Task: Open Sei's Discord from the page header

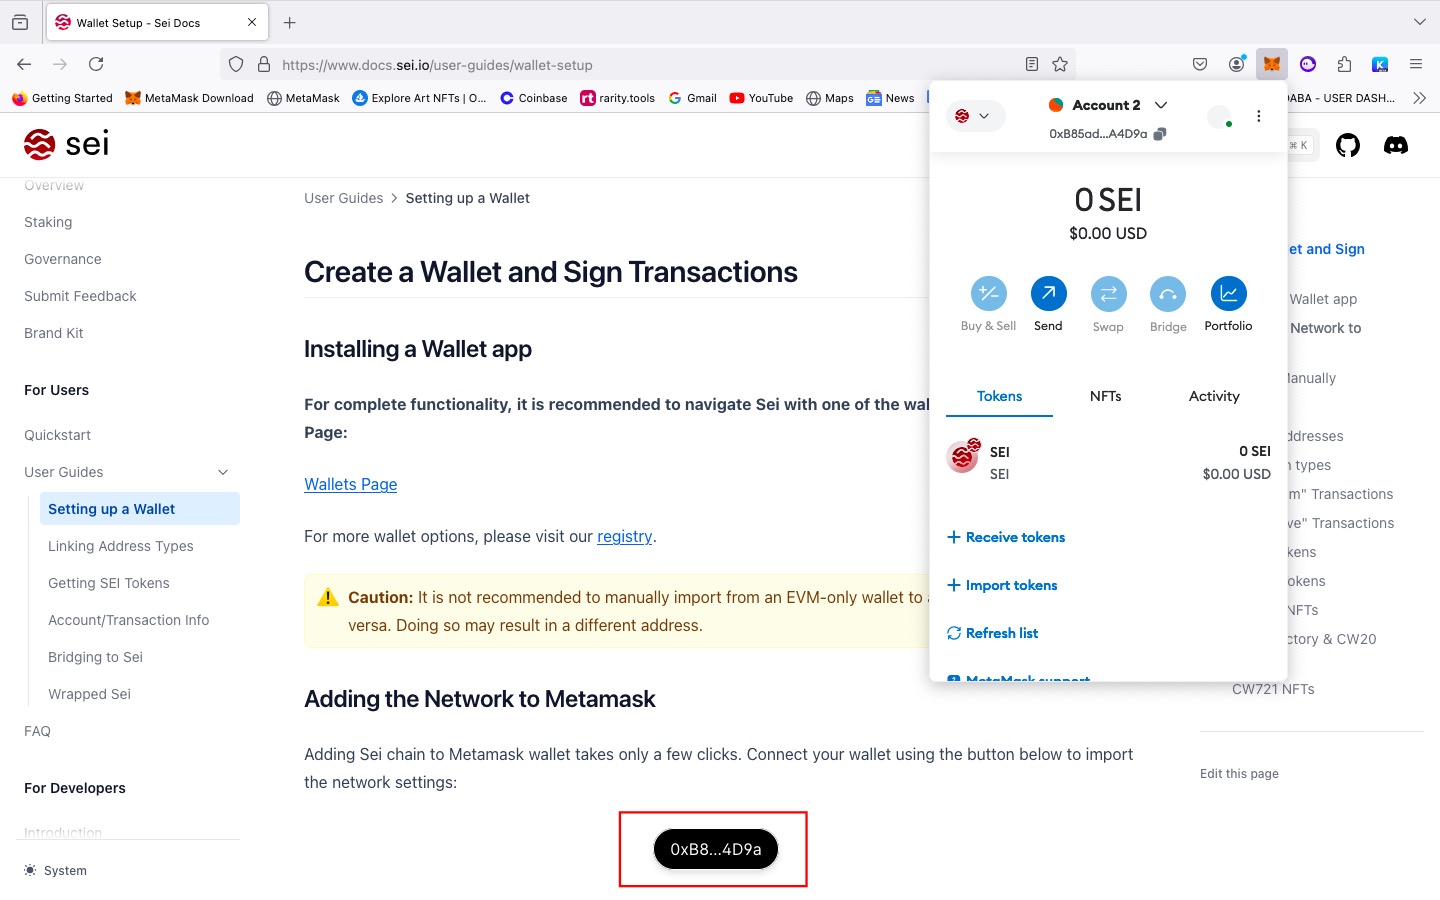Action: coord(1396,144)
